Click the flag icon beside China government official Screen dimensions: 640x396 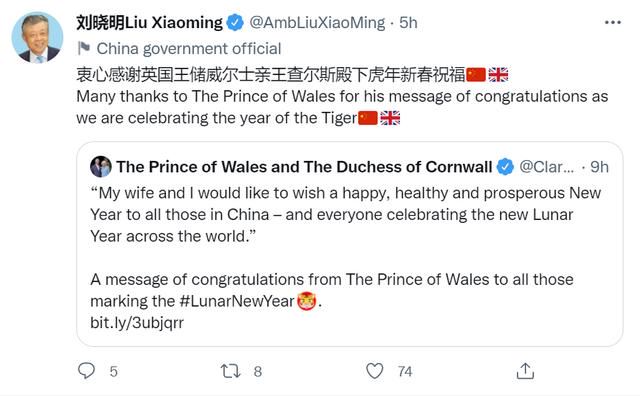point(84,48)
